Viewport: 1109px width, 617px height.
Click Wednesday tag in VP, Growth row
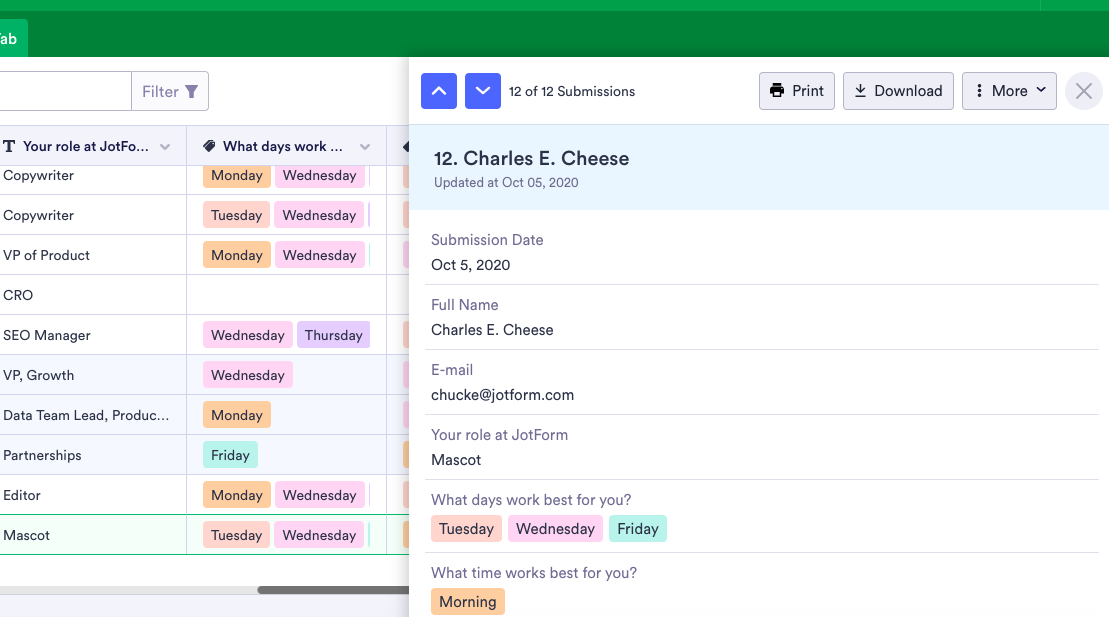coord(248,375)
